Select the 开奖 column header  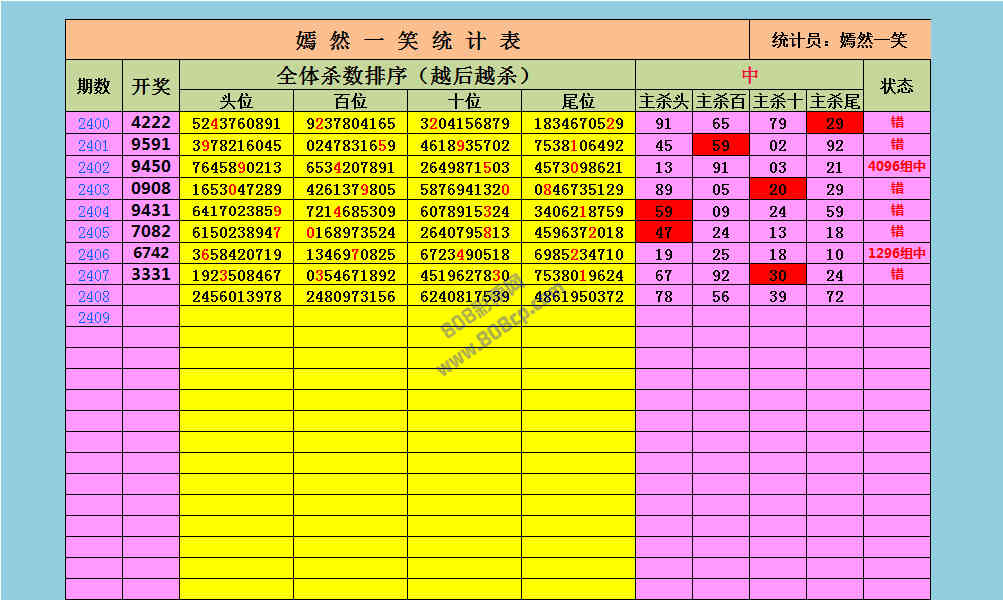tap(151, 86)
